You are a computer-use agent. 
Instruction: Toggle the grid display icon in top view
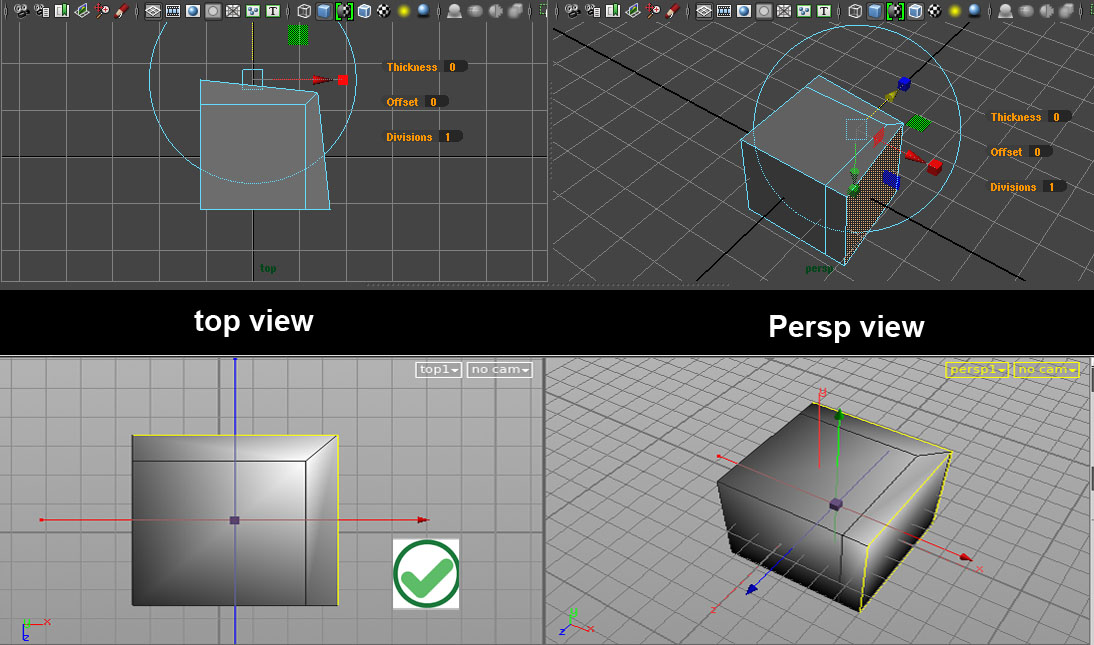[152, 10]
